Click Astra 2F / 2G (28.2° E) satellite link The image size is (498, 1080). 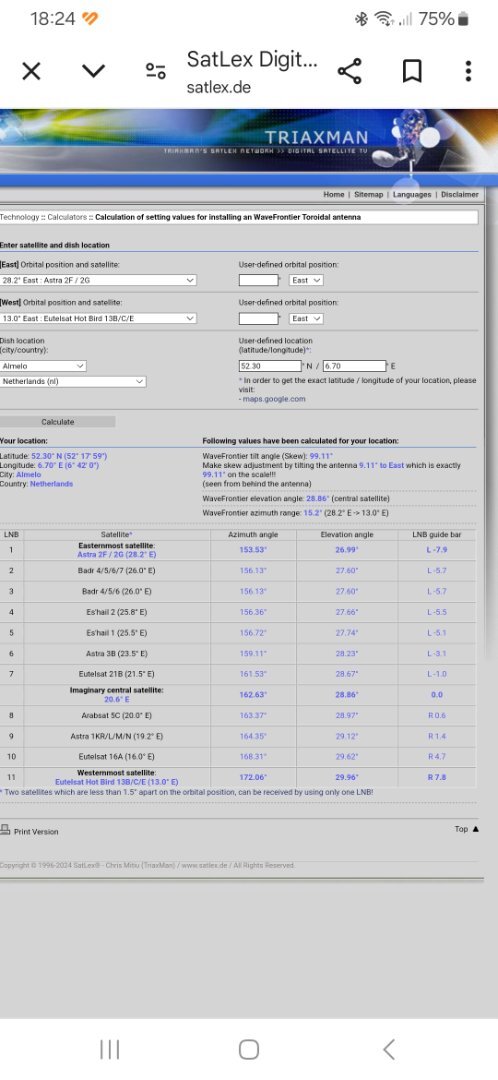click(x=116, y=554)
